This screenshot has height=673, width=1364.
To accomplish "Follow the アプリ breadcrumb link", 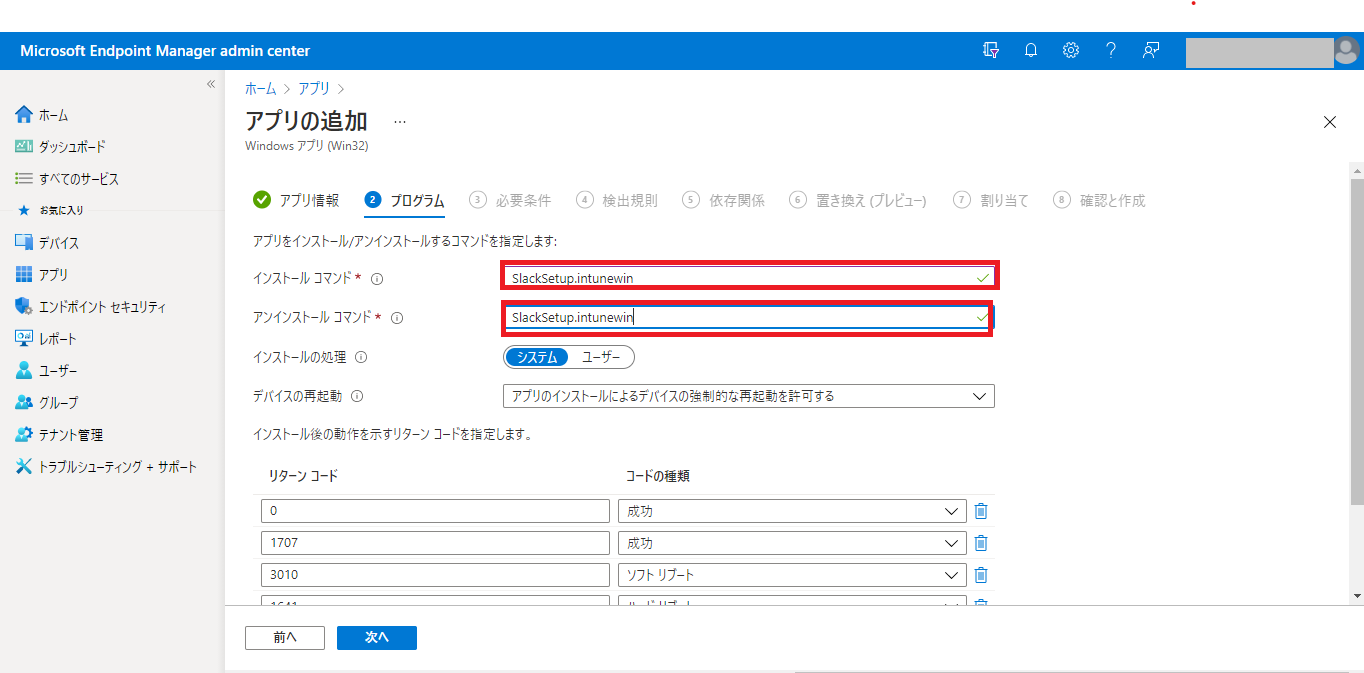I will [314, 89].
